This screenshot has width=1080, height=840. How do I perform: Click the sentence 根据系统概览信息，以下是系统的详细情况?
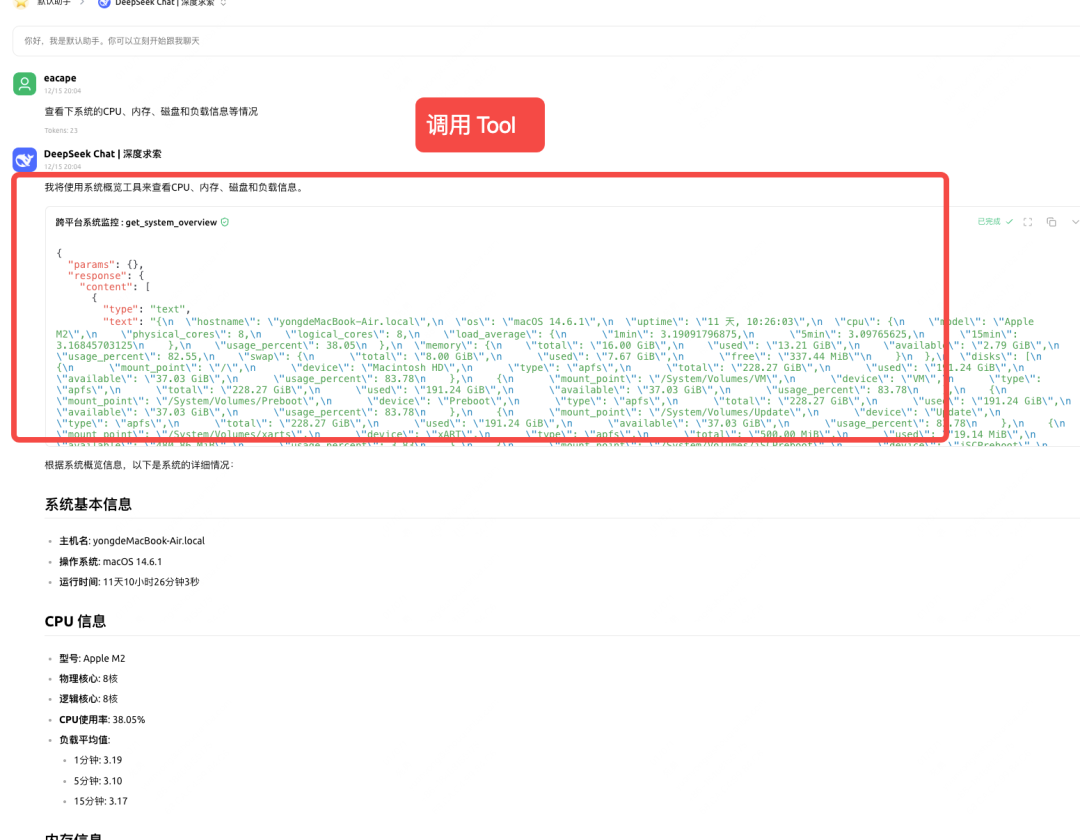pyautogui.click(x=139, y=465)
